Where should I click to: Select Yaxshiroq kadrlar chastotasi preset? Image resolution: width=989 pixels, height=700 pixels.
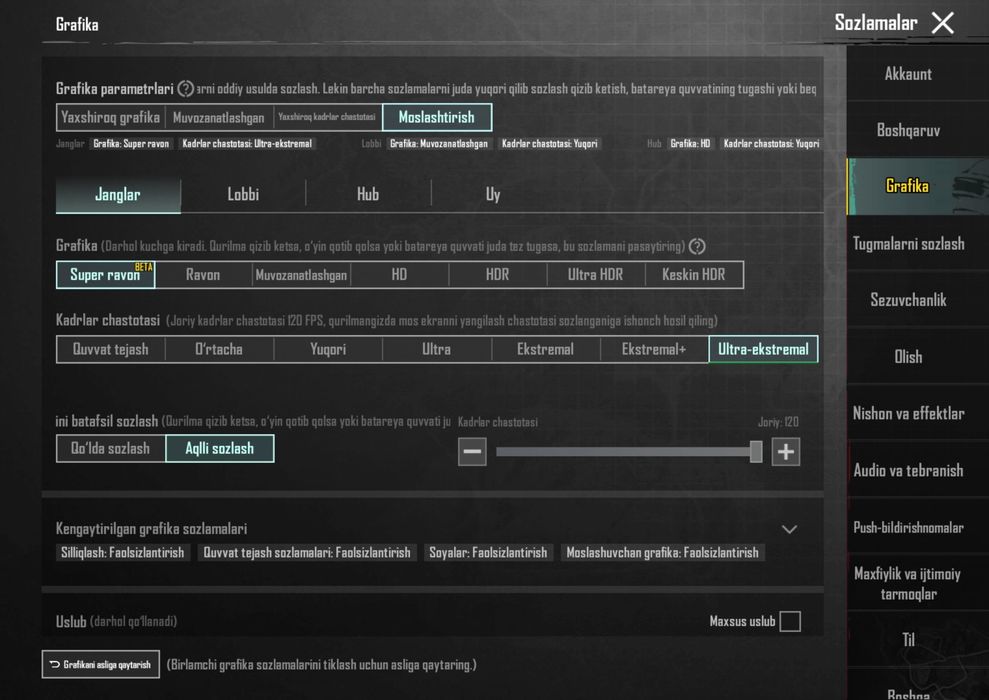coord(327,117)
